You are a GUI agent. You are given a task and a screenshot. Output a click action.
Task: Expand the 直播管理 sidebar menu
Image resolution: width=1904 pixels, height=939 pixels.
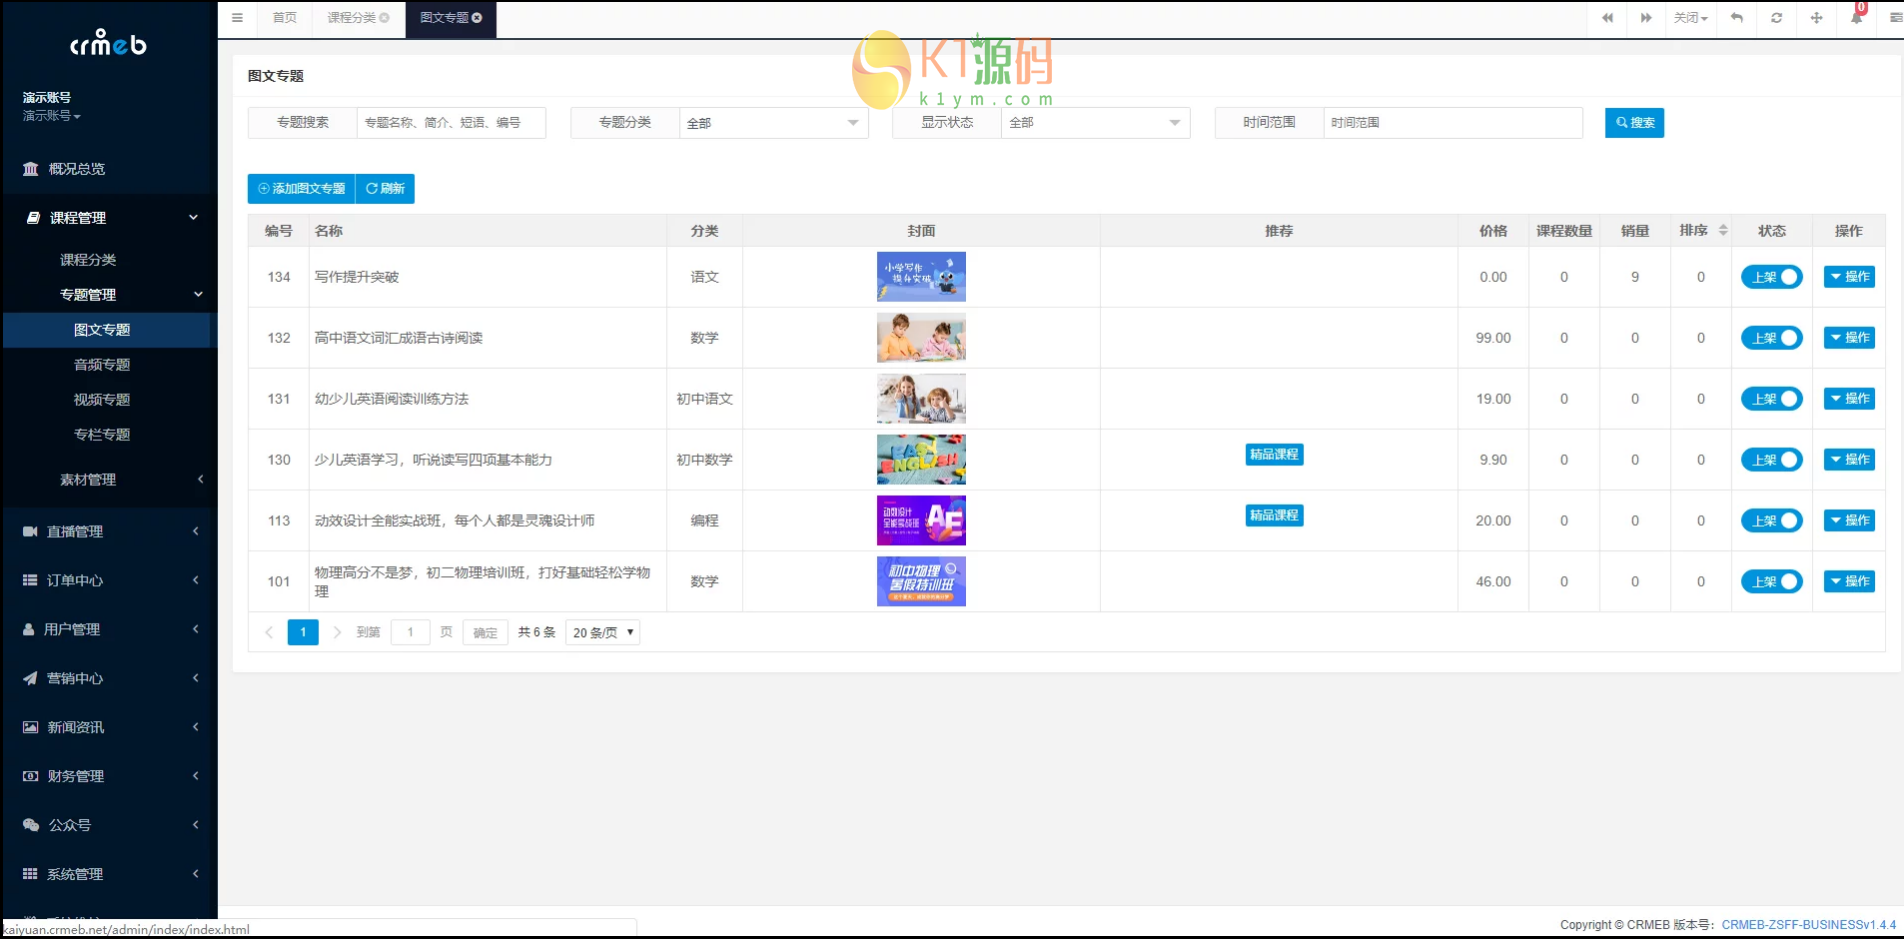point(109,532)
